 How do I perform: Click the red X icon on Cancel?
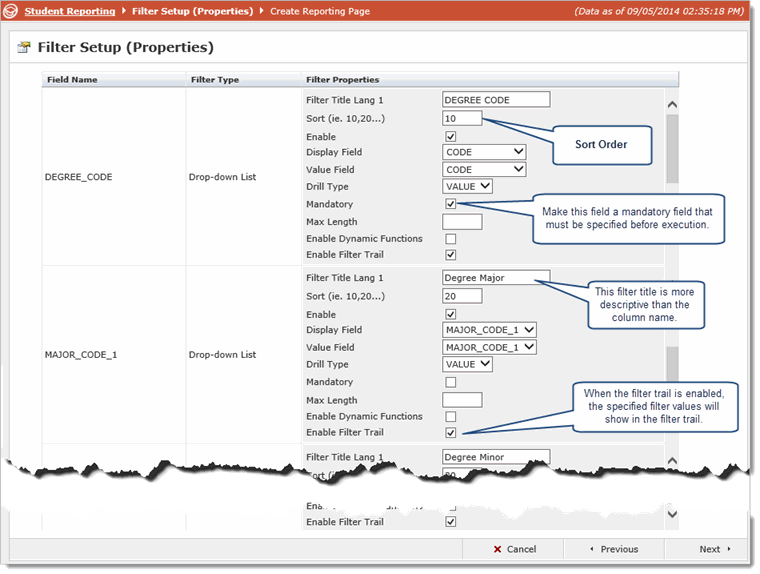[x=497, y=549]
